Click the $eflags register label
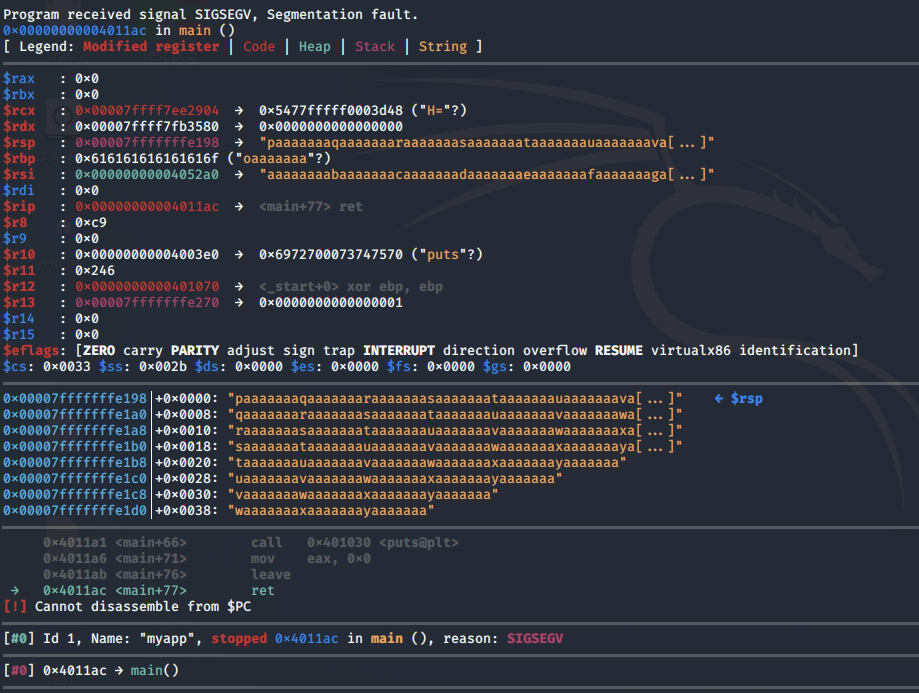This screenshot has width=919, height=693. tap(31, 350)
